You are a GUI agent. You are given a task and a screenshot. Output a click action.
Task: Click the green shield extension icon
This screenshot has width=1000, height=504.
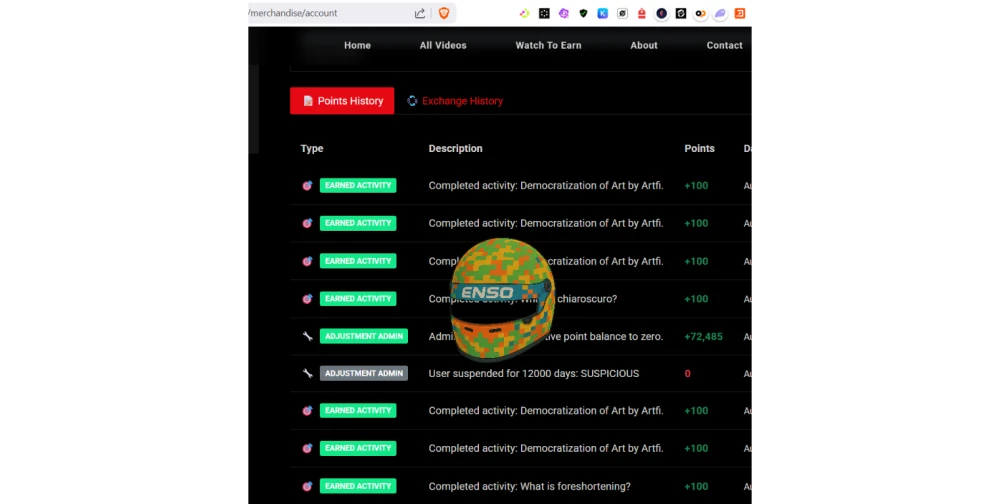point(583,13)
